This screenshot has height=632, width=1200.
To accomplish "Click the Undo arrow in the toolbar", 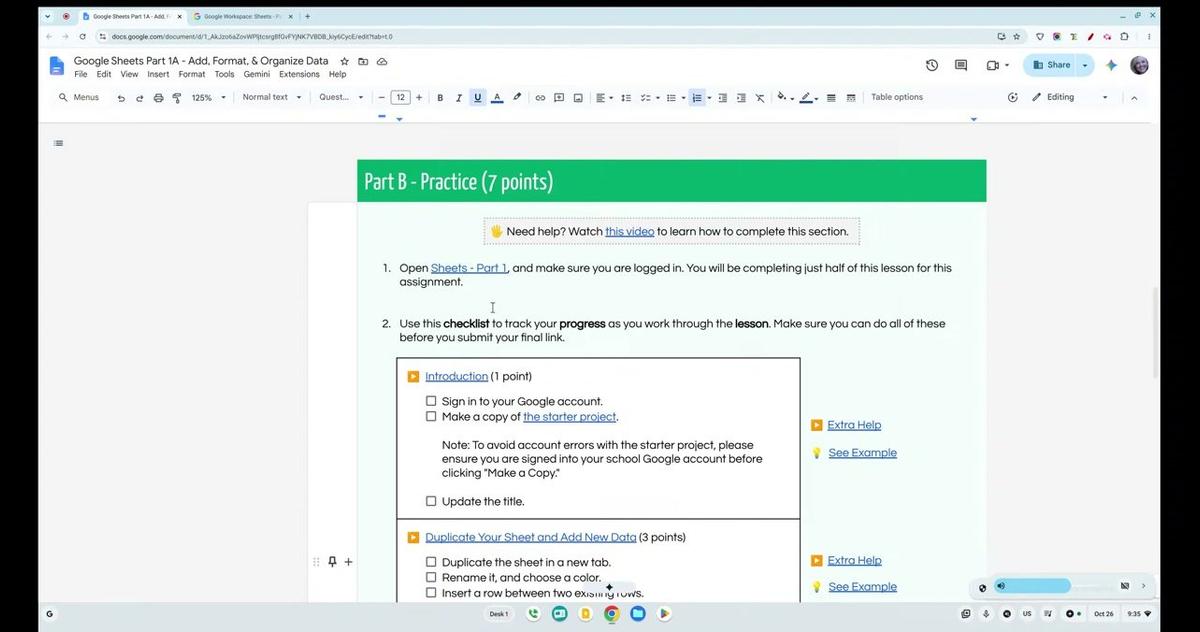I will [121, 98].
